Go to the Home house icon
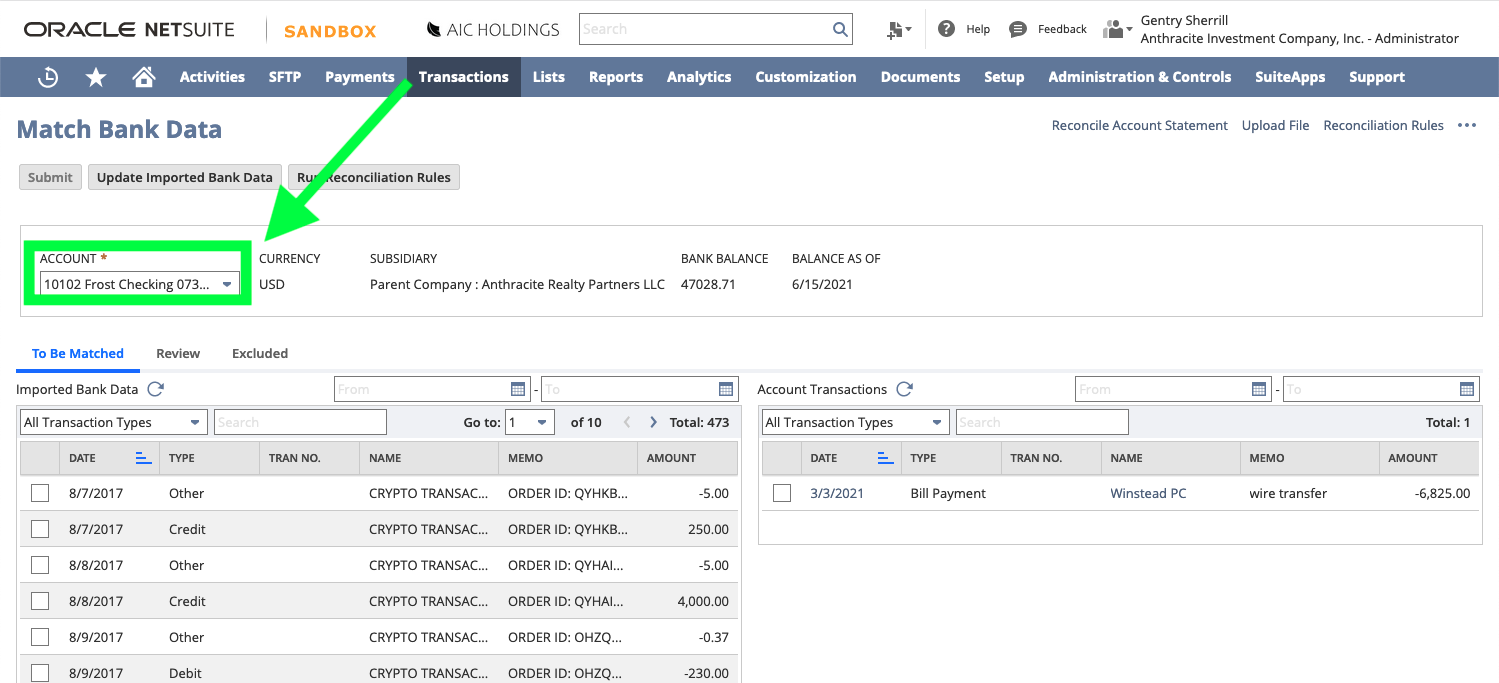The height and width of the screenshot is (683, 1499). tap(144, 77)
